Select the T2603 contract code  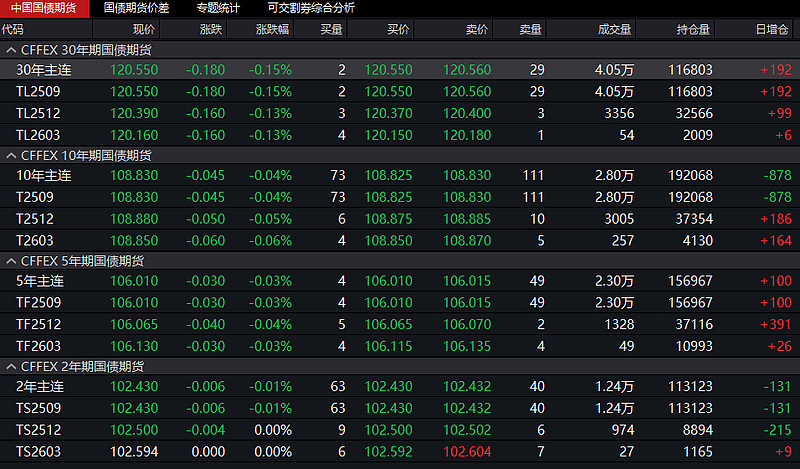35,241
